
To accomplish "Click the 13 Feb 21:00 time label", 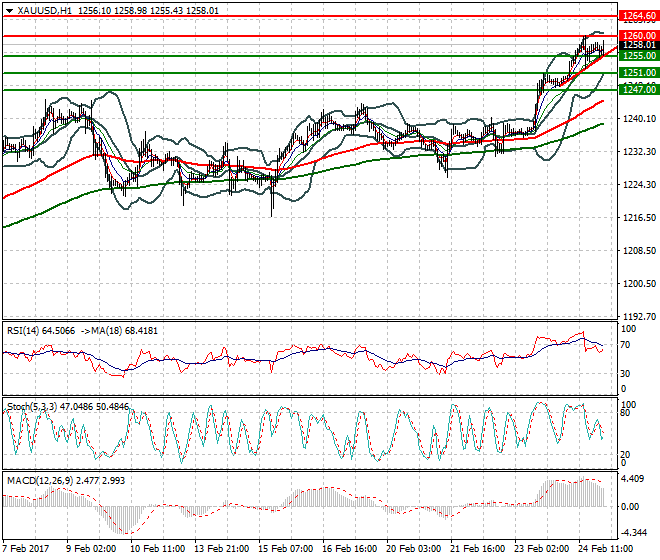I will [x=221, y=549].
